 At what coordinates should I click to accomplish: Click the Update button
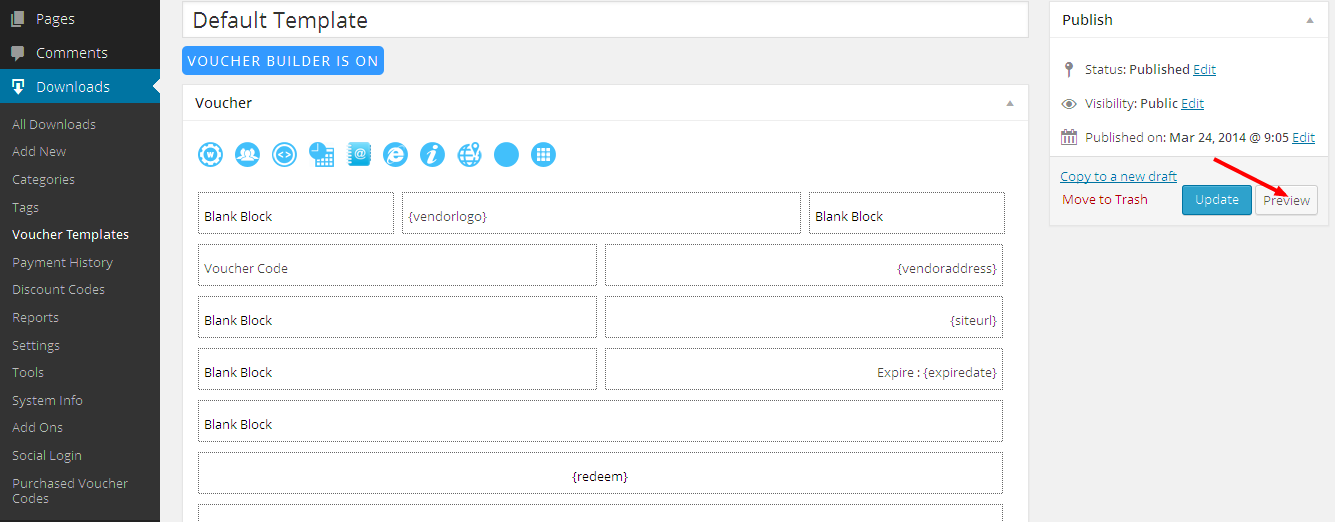[1216, 200]
